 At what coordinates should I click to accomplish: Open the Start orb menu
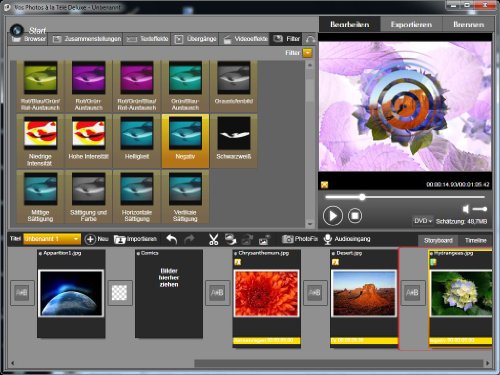(x=17, y=30)
